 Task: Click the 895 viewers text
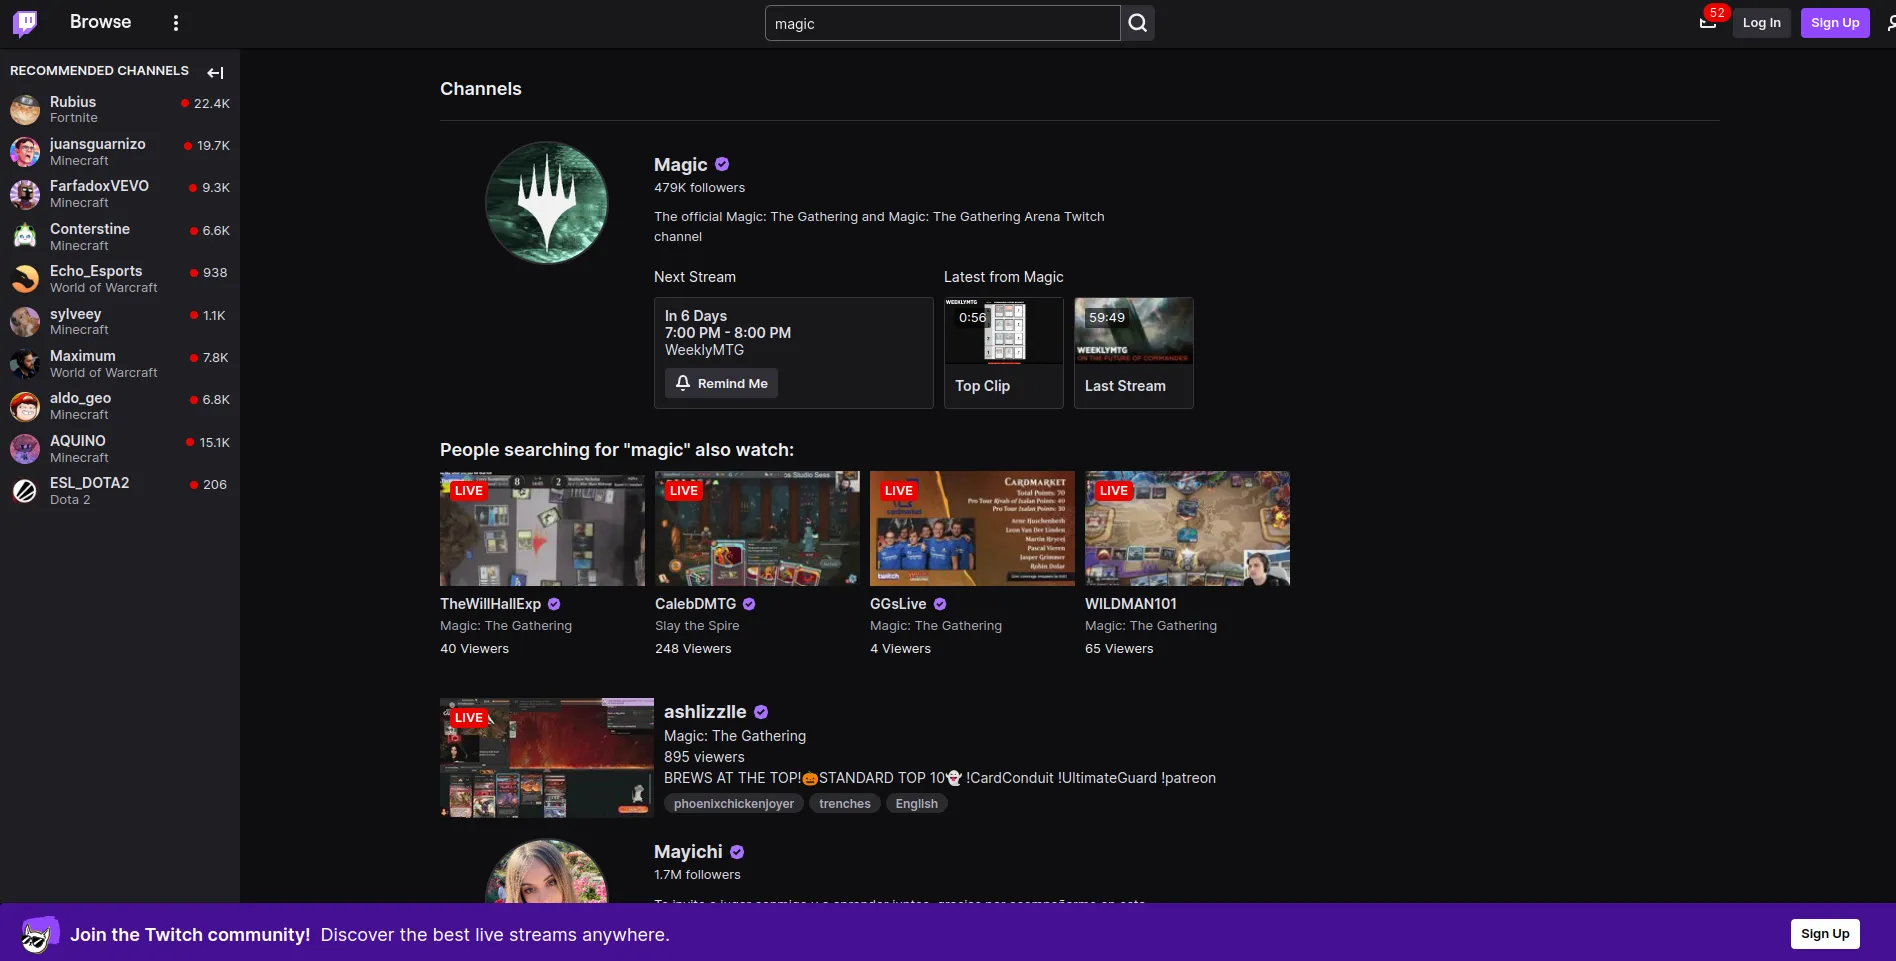click(x=704, y=757)
